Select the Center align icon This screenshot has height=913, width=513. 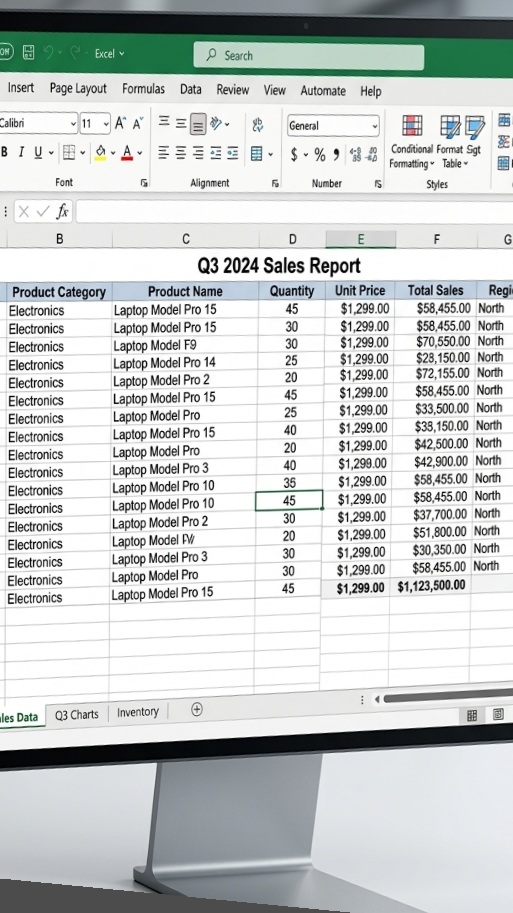coord(181,153)
